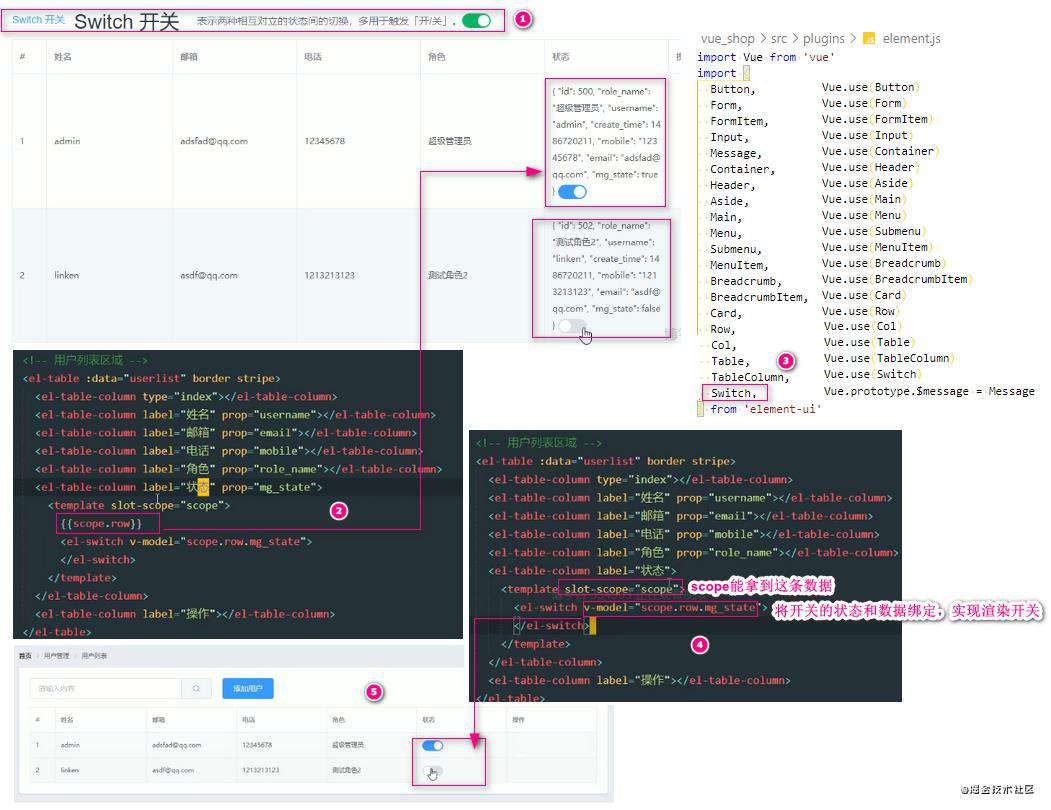Click the numbered marker 5 circle

[x=374, y=691]
